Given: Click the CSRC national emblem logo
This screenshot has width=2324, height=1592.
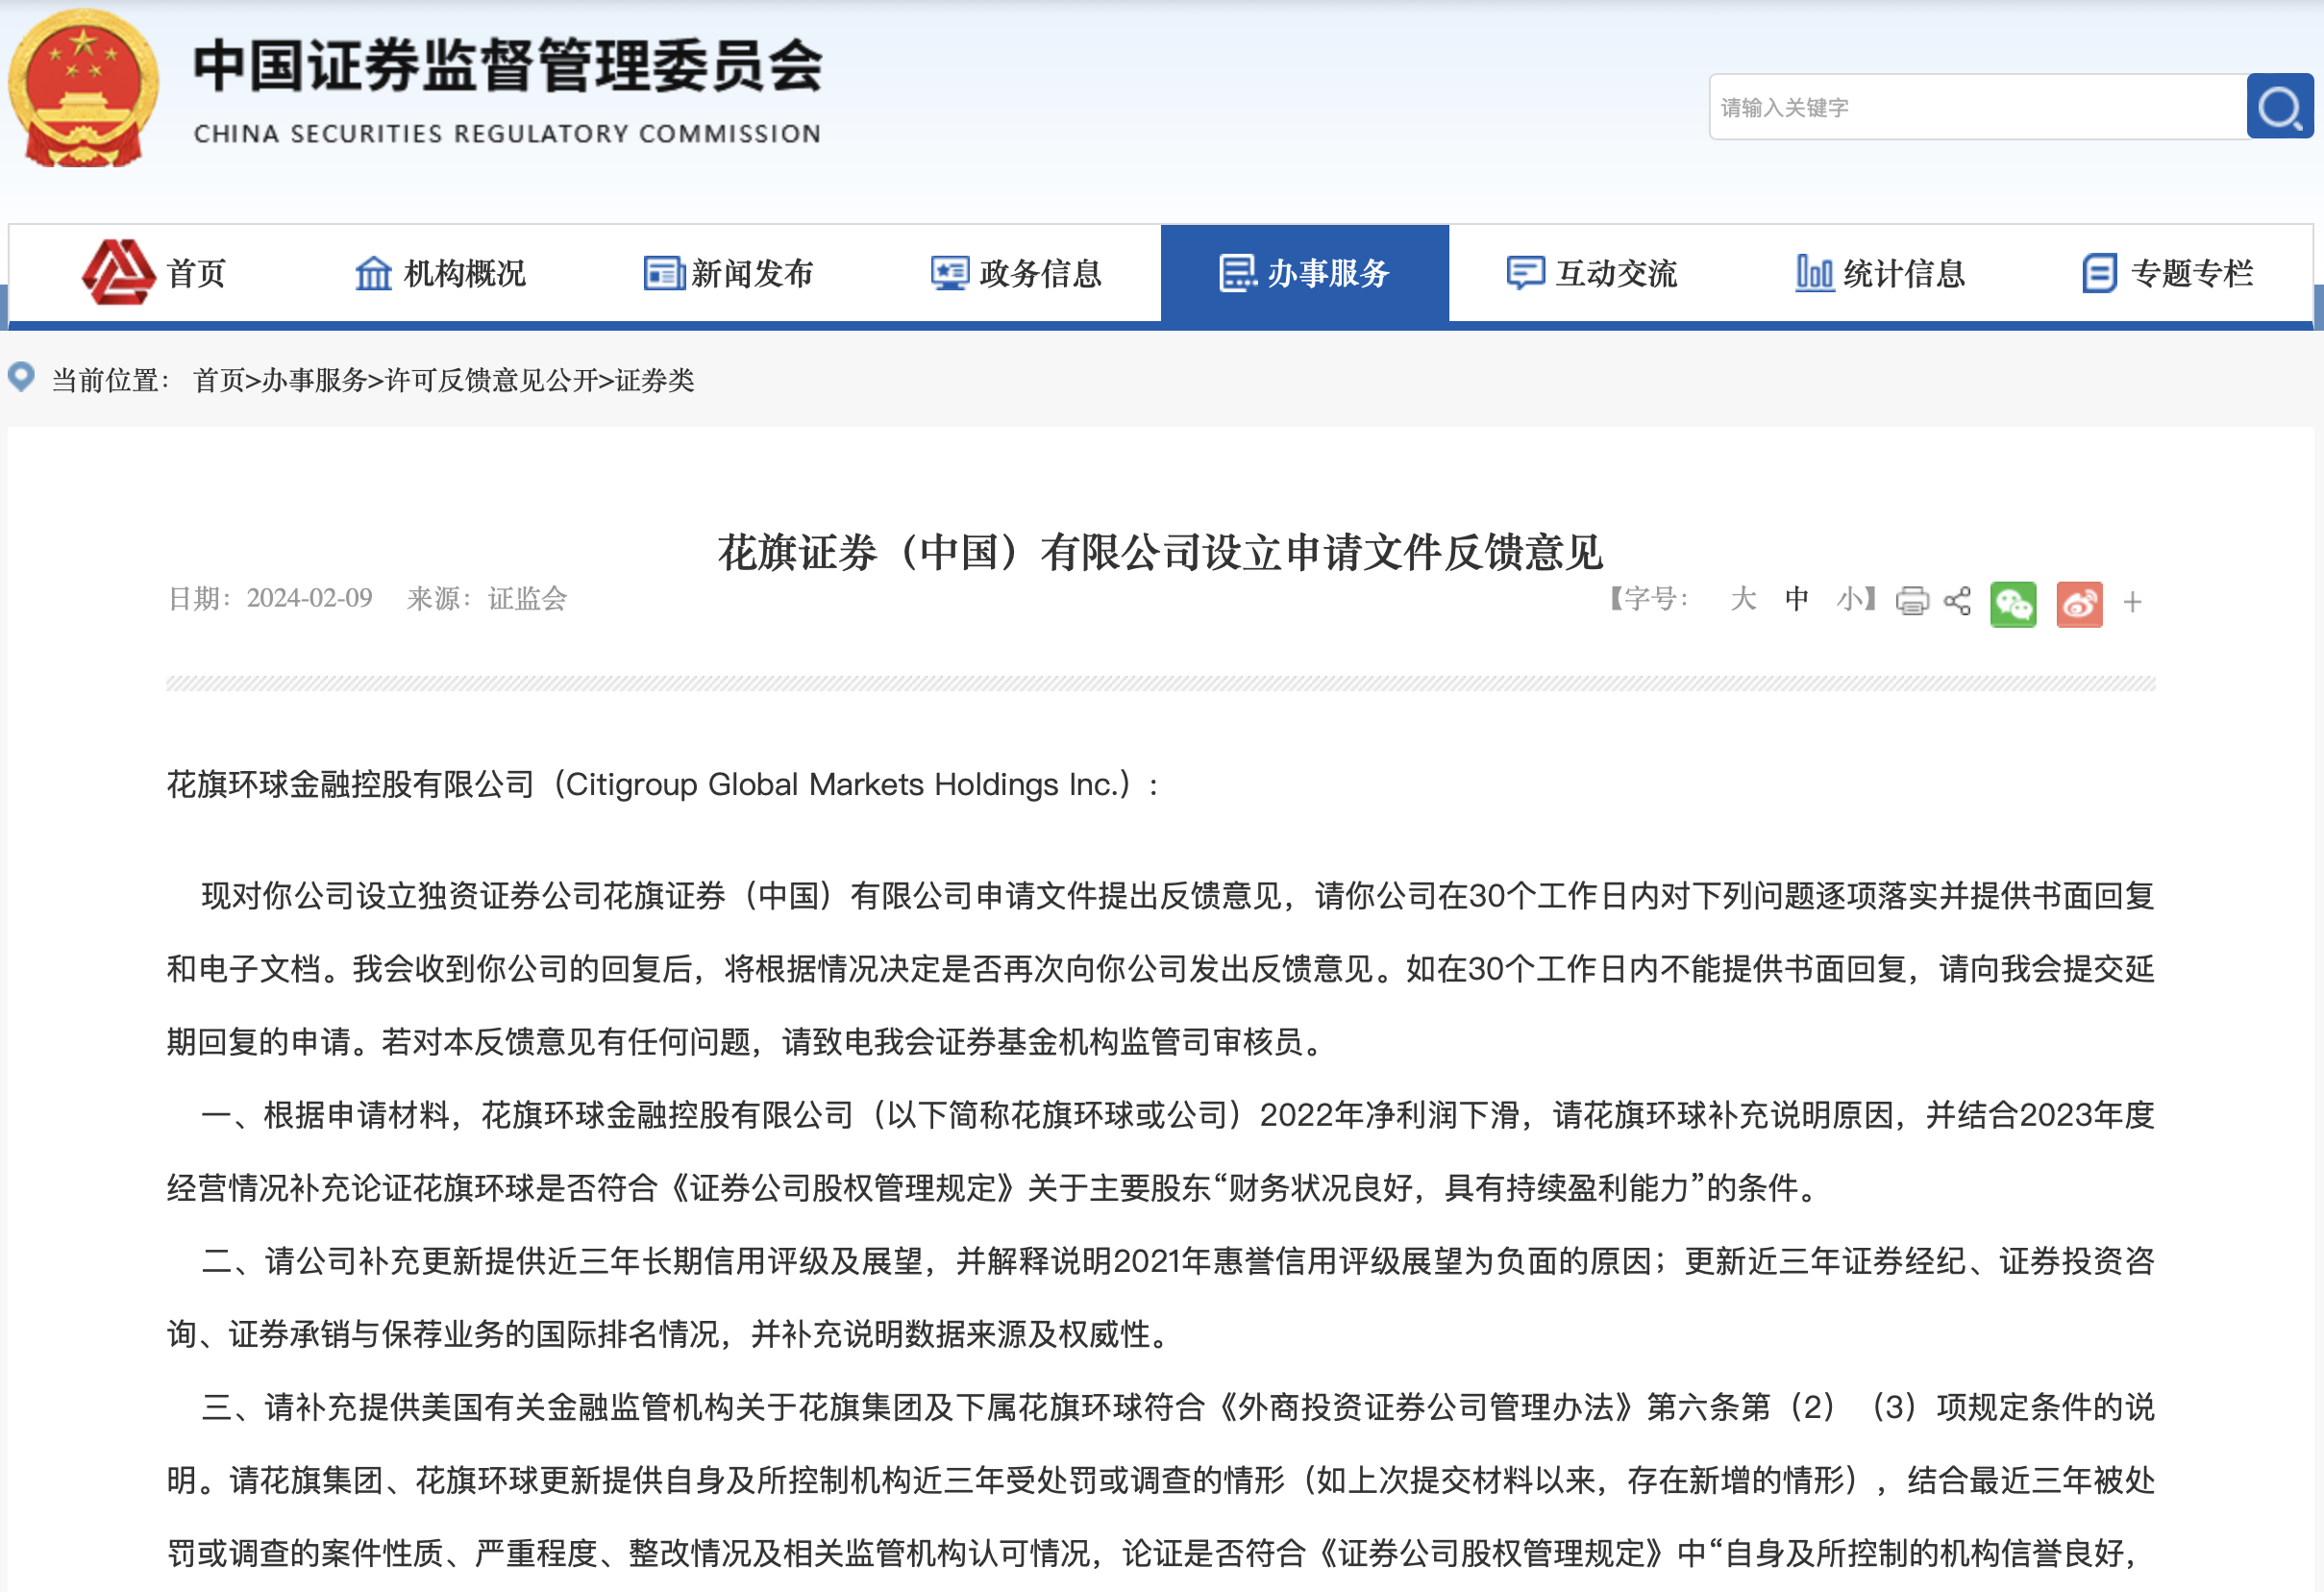Looking at the screenshot, I should (x=82, y=88).
